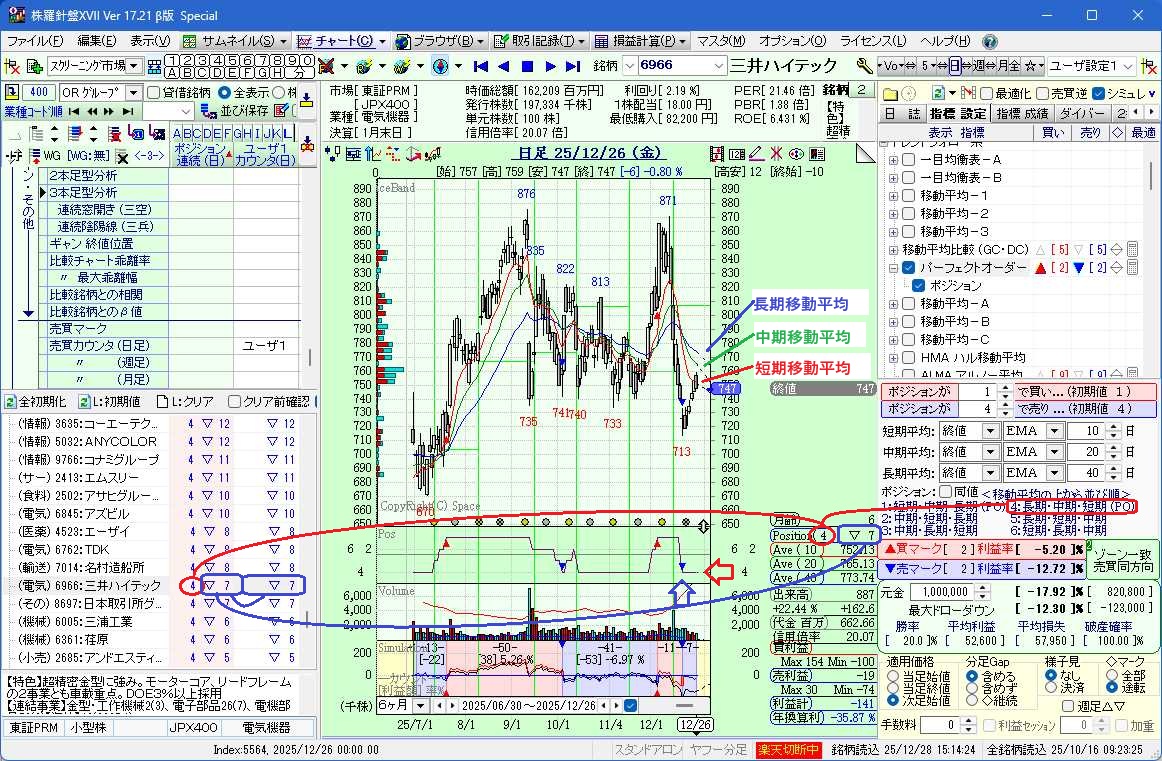1162x761 pixels.
Task: Click the blue play forward button
Action: click(x=550, y=66)
